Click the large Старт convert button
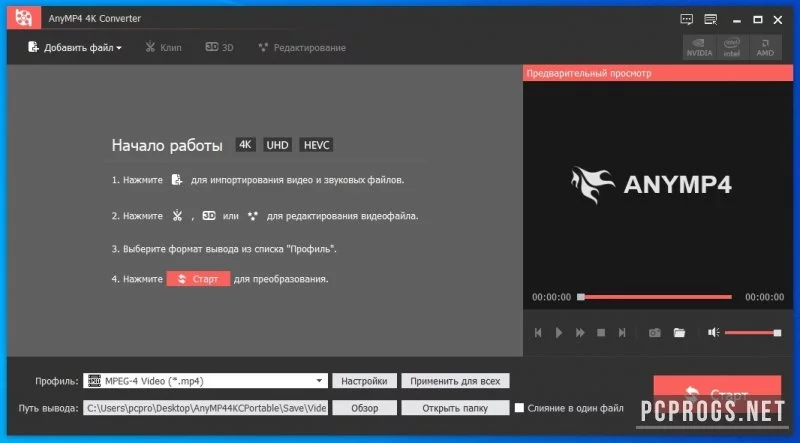The height and width of the screenshot is (443, 800). 717,393
